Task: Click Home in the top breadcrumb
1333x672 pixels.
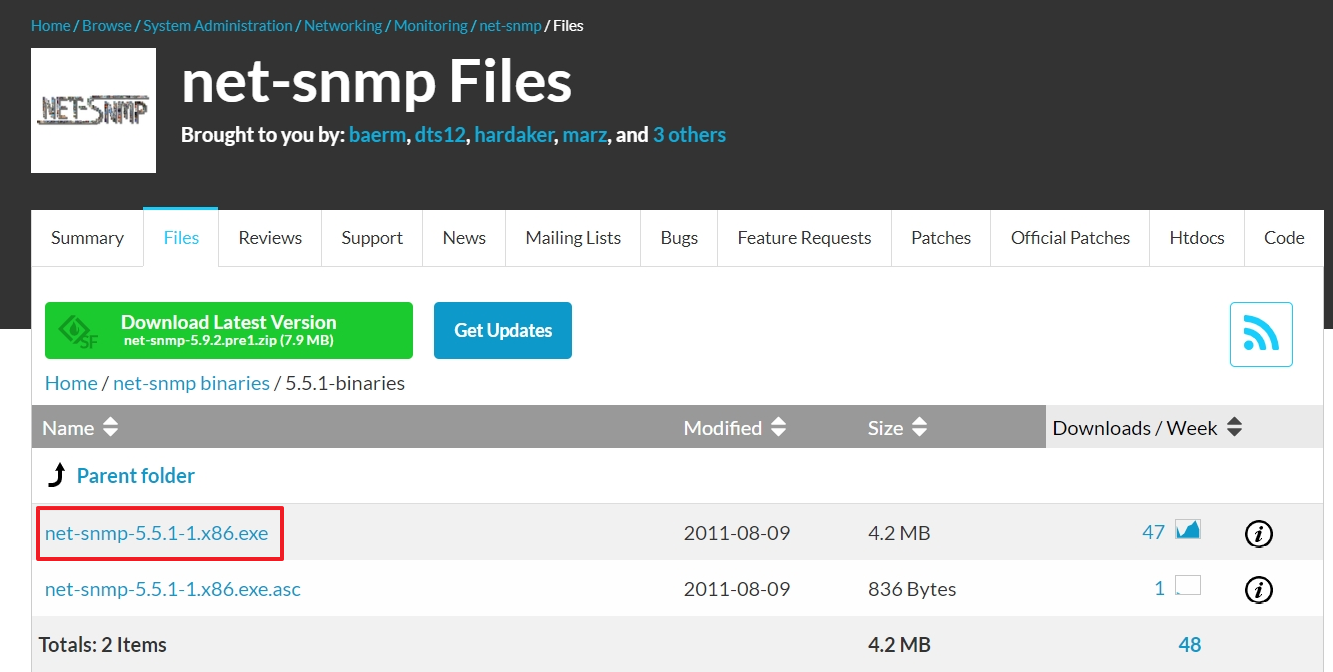Action: (x=50, y=25)
